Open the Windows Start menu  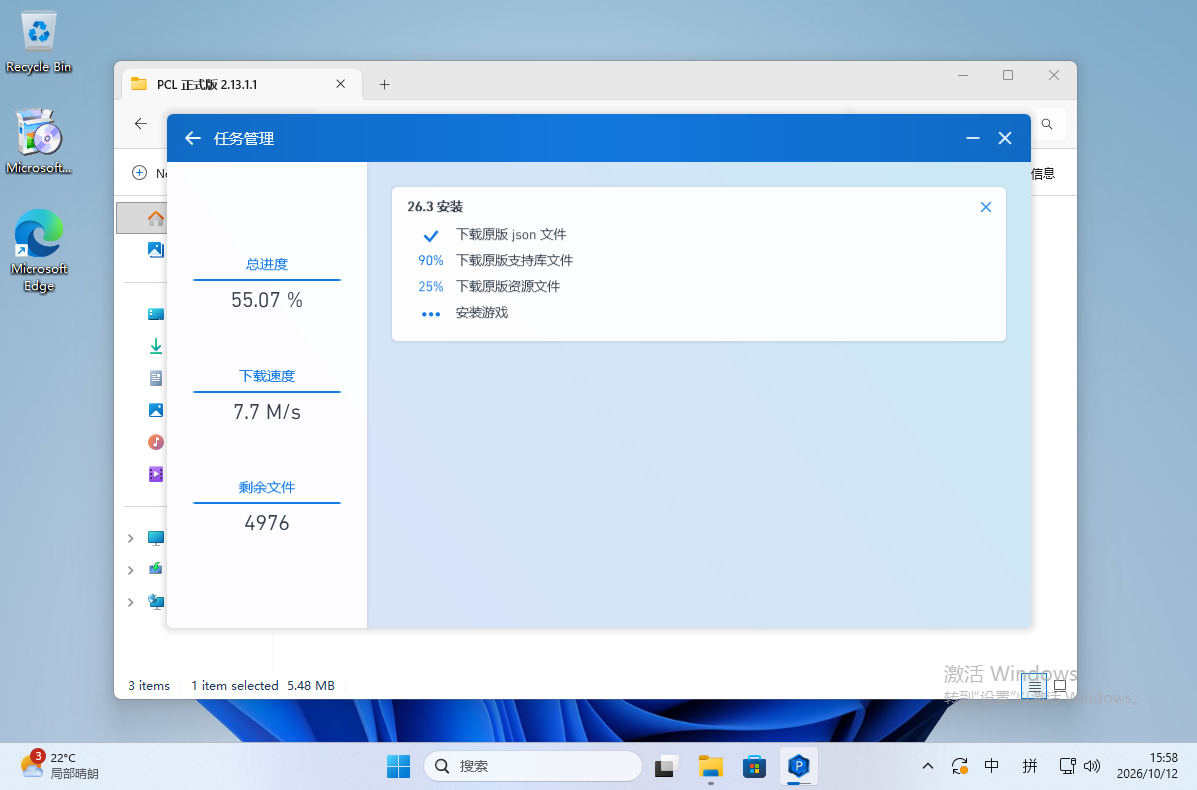tap(398, 766)
